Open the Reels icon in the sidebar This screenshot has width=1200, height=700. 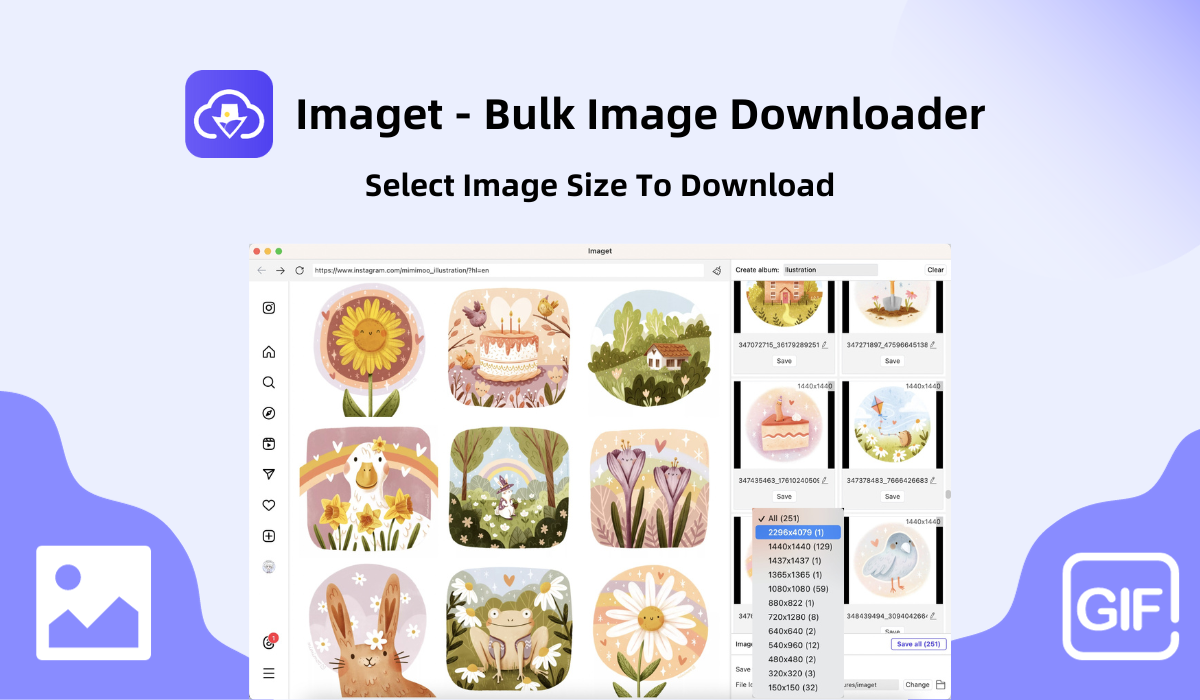tap(269, 444)
